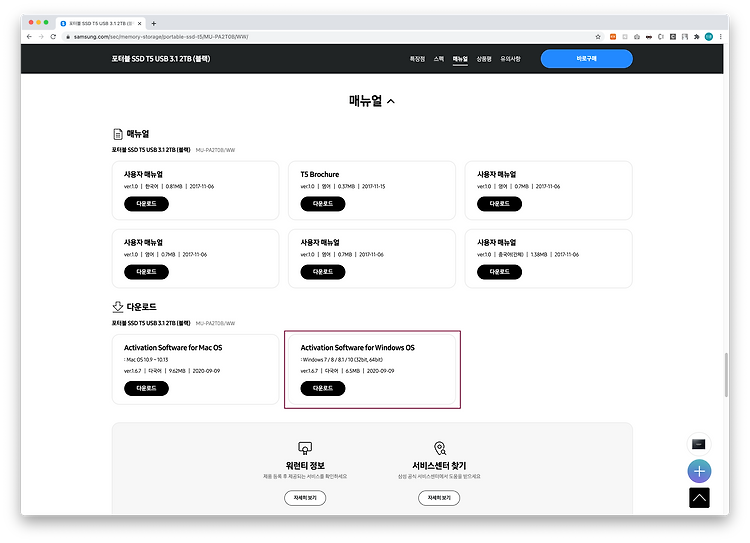The height and width of the screenshot is (543, 750).
Task: Open the Chrome profile avatar
Action: tap(709, 36)
